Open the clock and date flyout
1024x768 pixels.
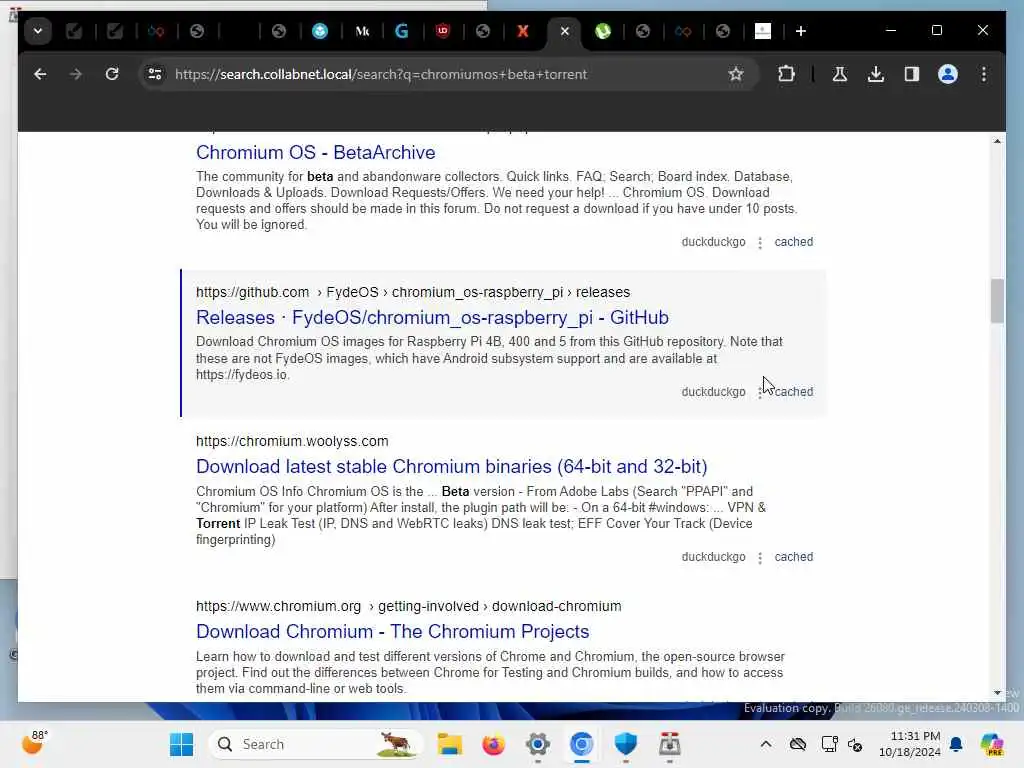(x=909, y=744)
